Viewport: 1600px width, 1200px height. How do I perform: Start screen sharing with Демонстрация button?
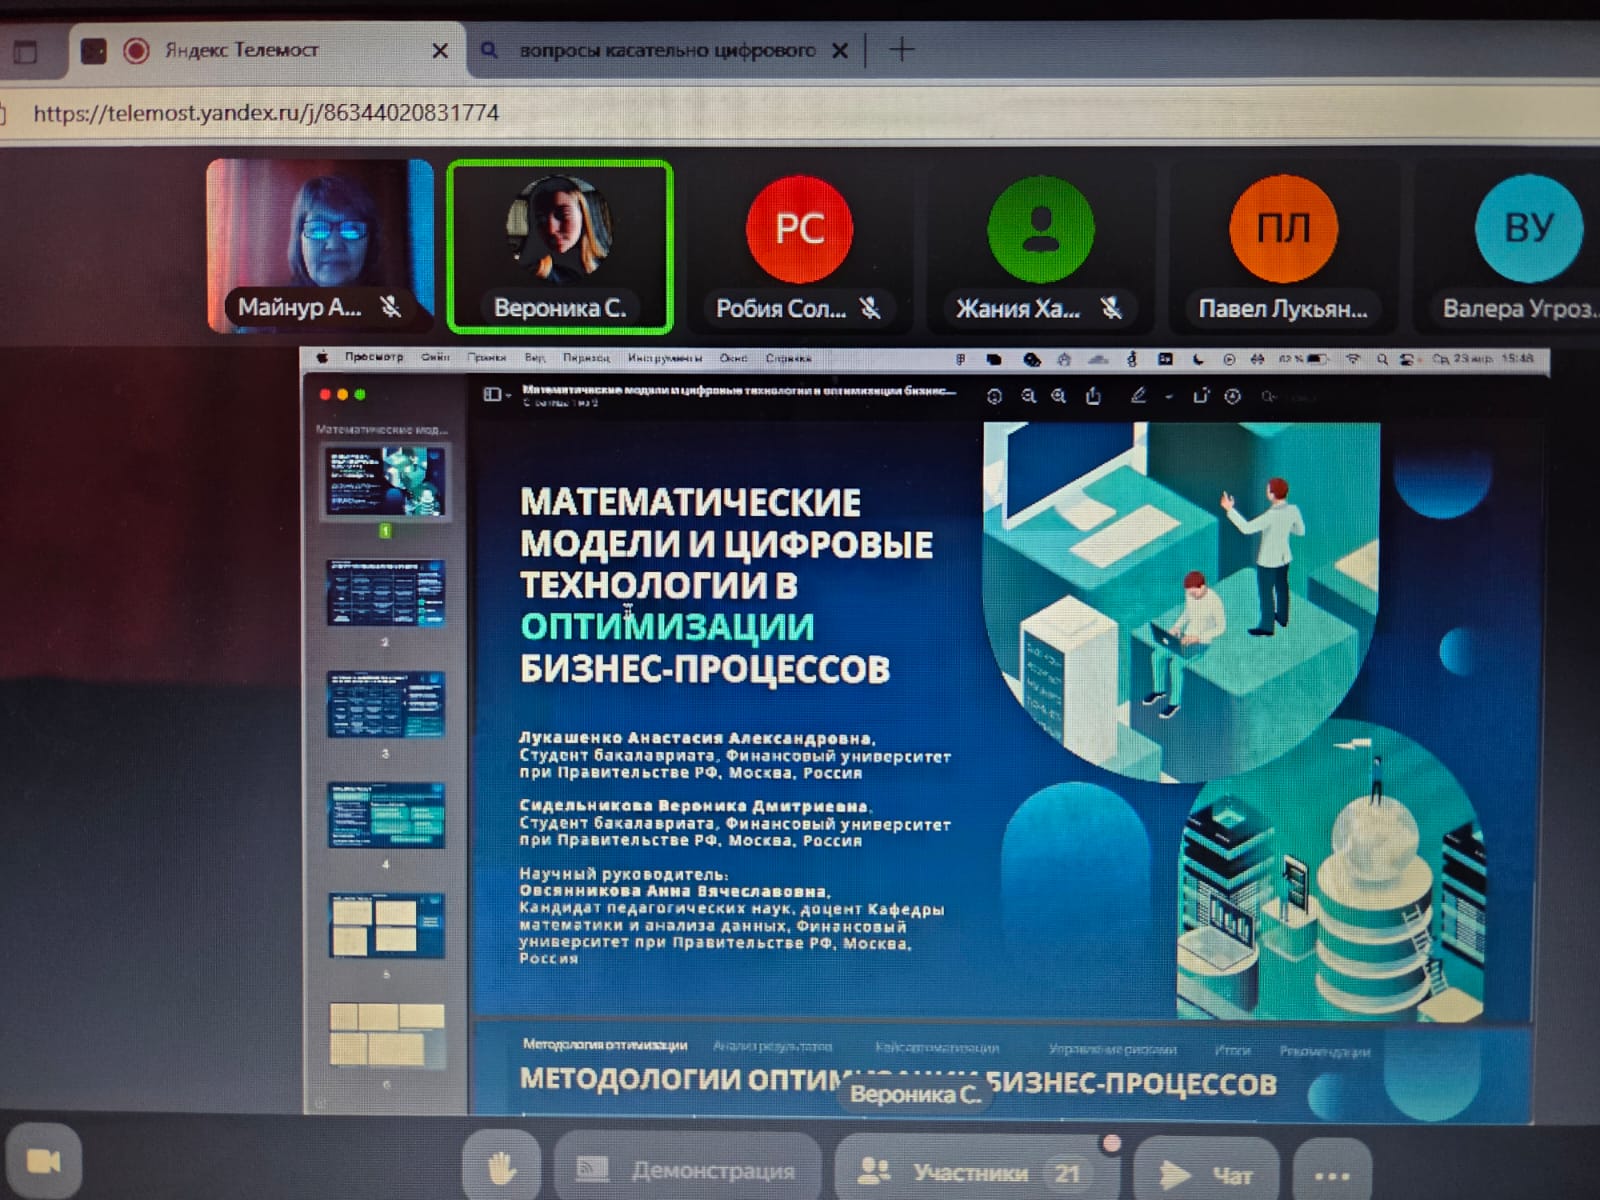click(x=688, y=1169)
